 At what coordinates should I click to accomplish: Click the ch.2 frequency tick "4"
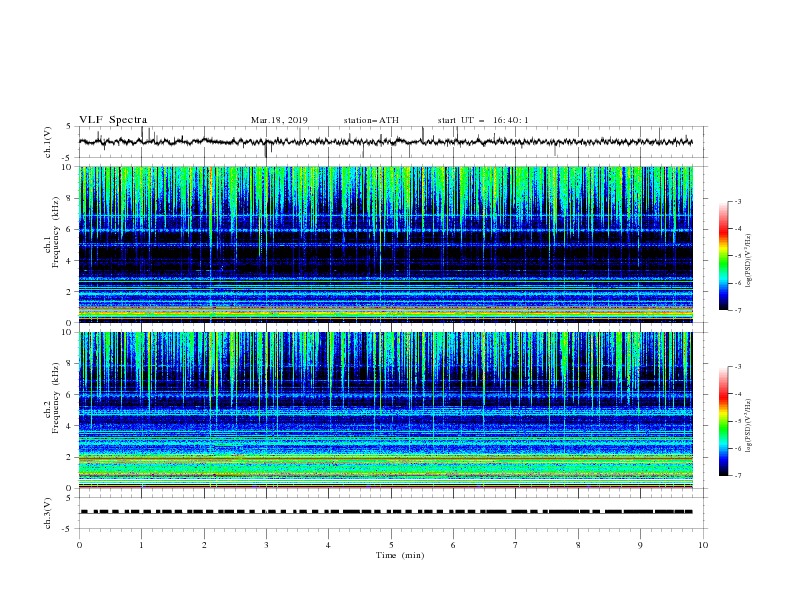pyautogui.click(x=71, y=426)
